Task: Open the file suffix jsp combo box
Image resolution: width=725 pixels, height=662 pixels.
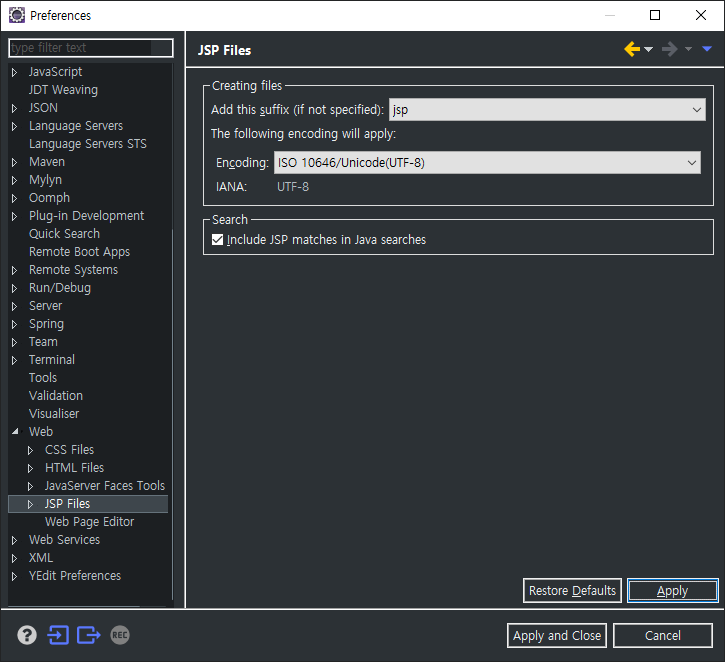Action: point(547,110)
